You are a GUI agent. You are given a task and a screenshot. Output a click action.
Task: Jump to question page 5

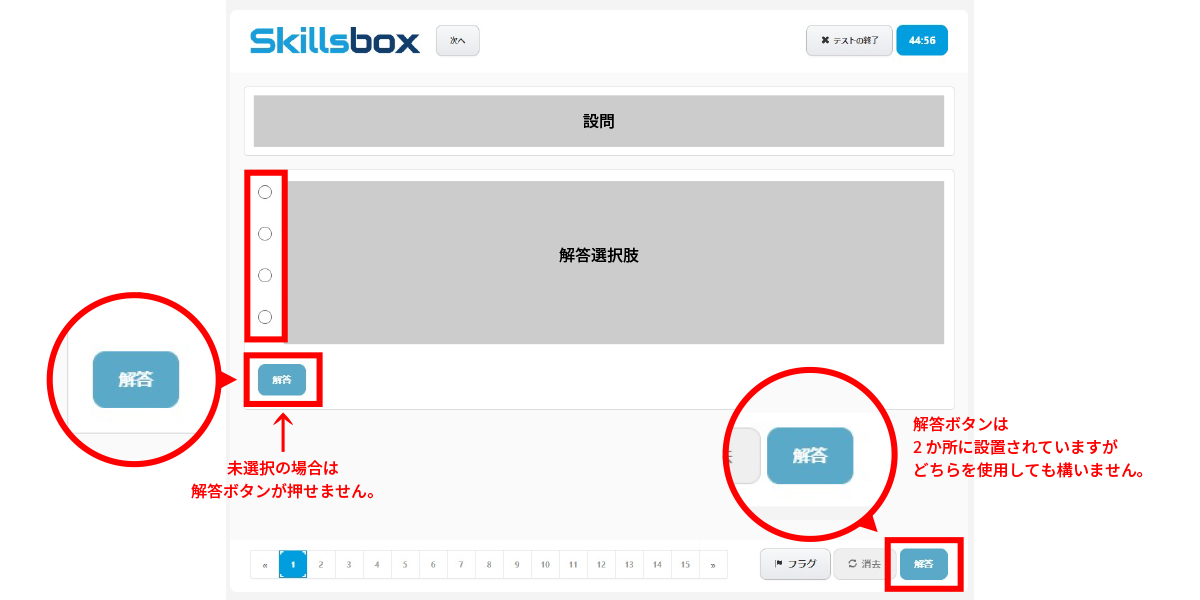(x=405, y=564)
